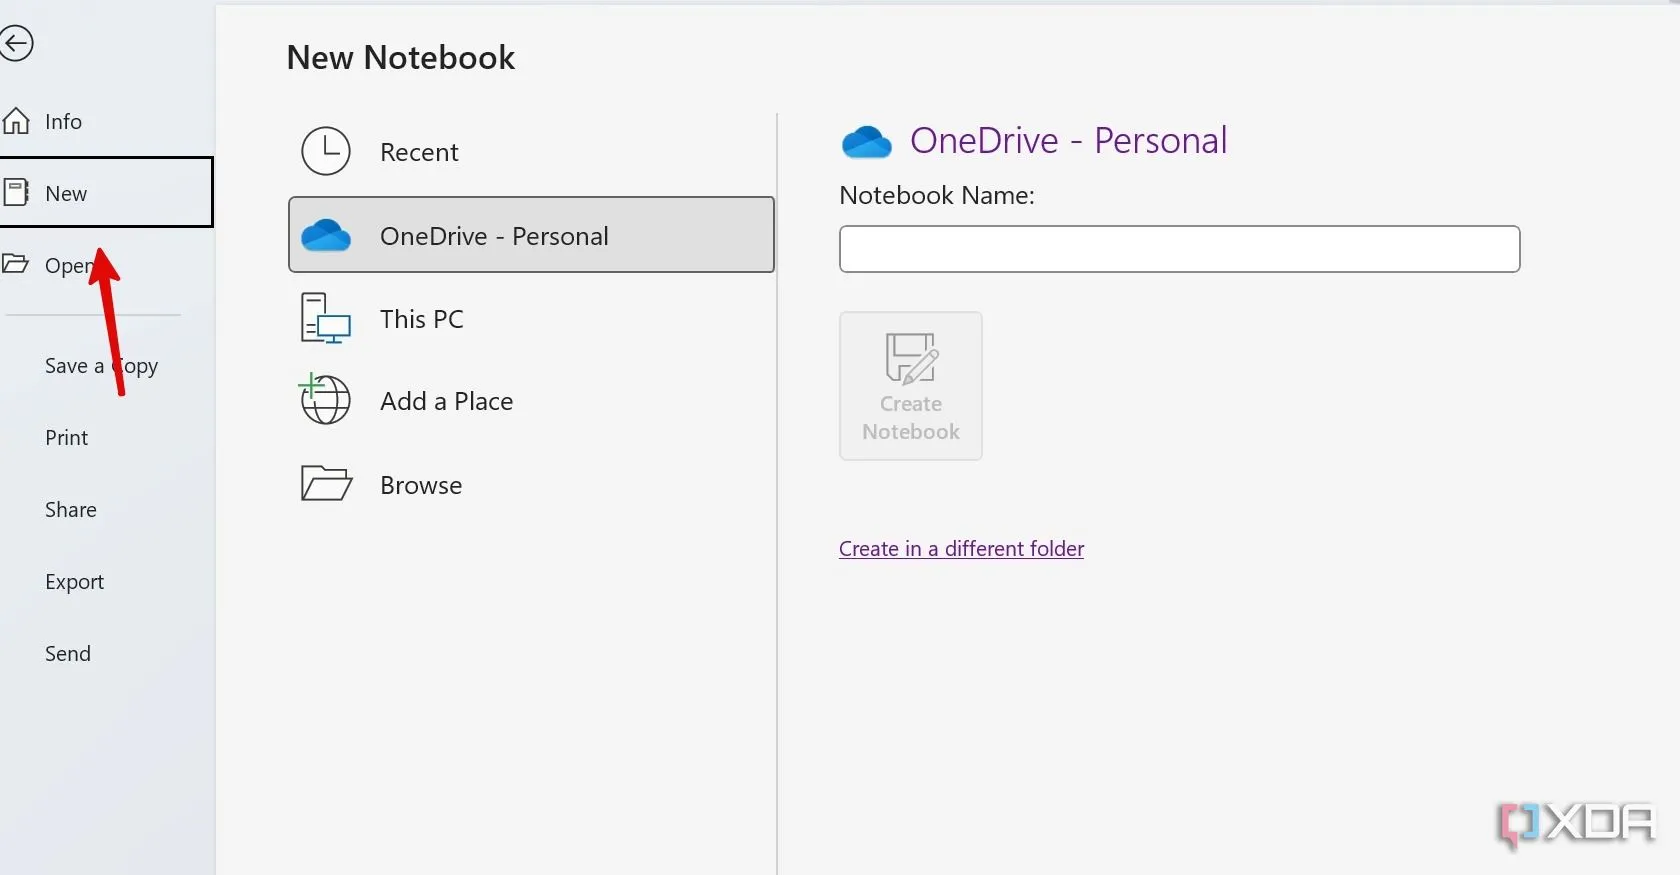Screen dimensions: 1680x875
Task: Focus the Notebook Name text field
Action: [x=1179, y=249]
